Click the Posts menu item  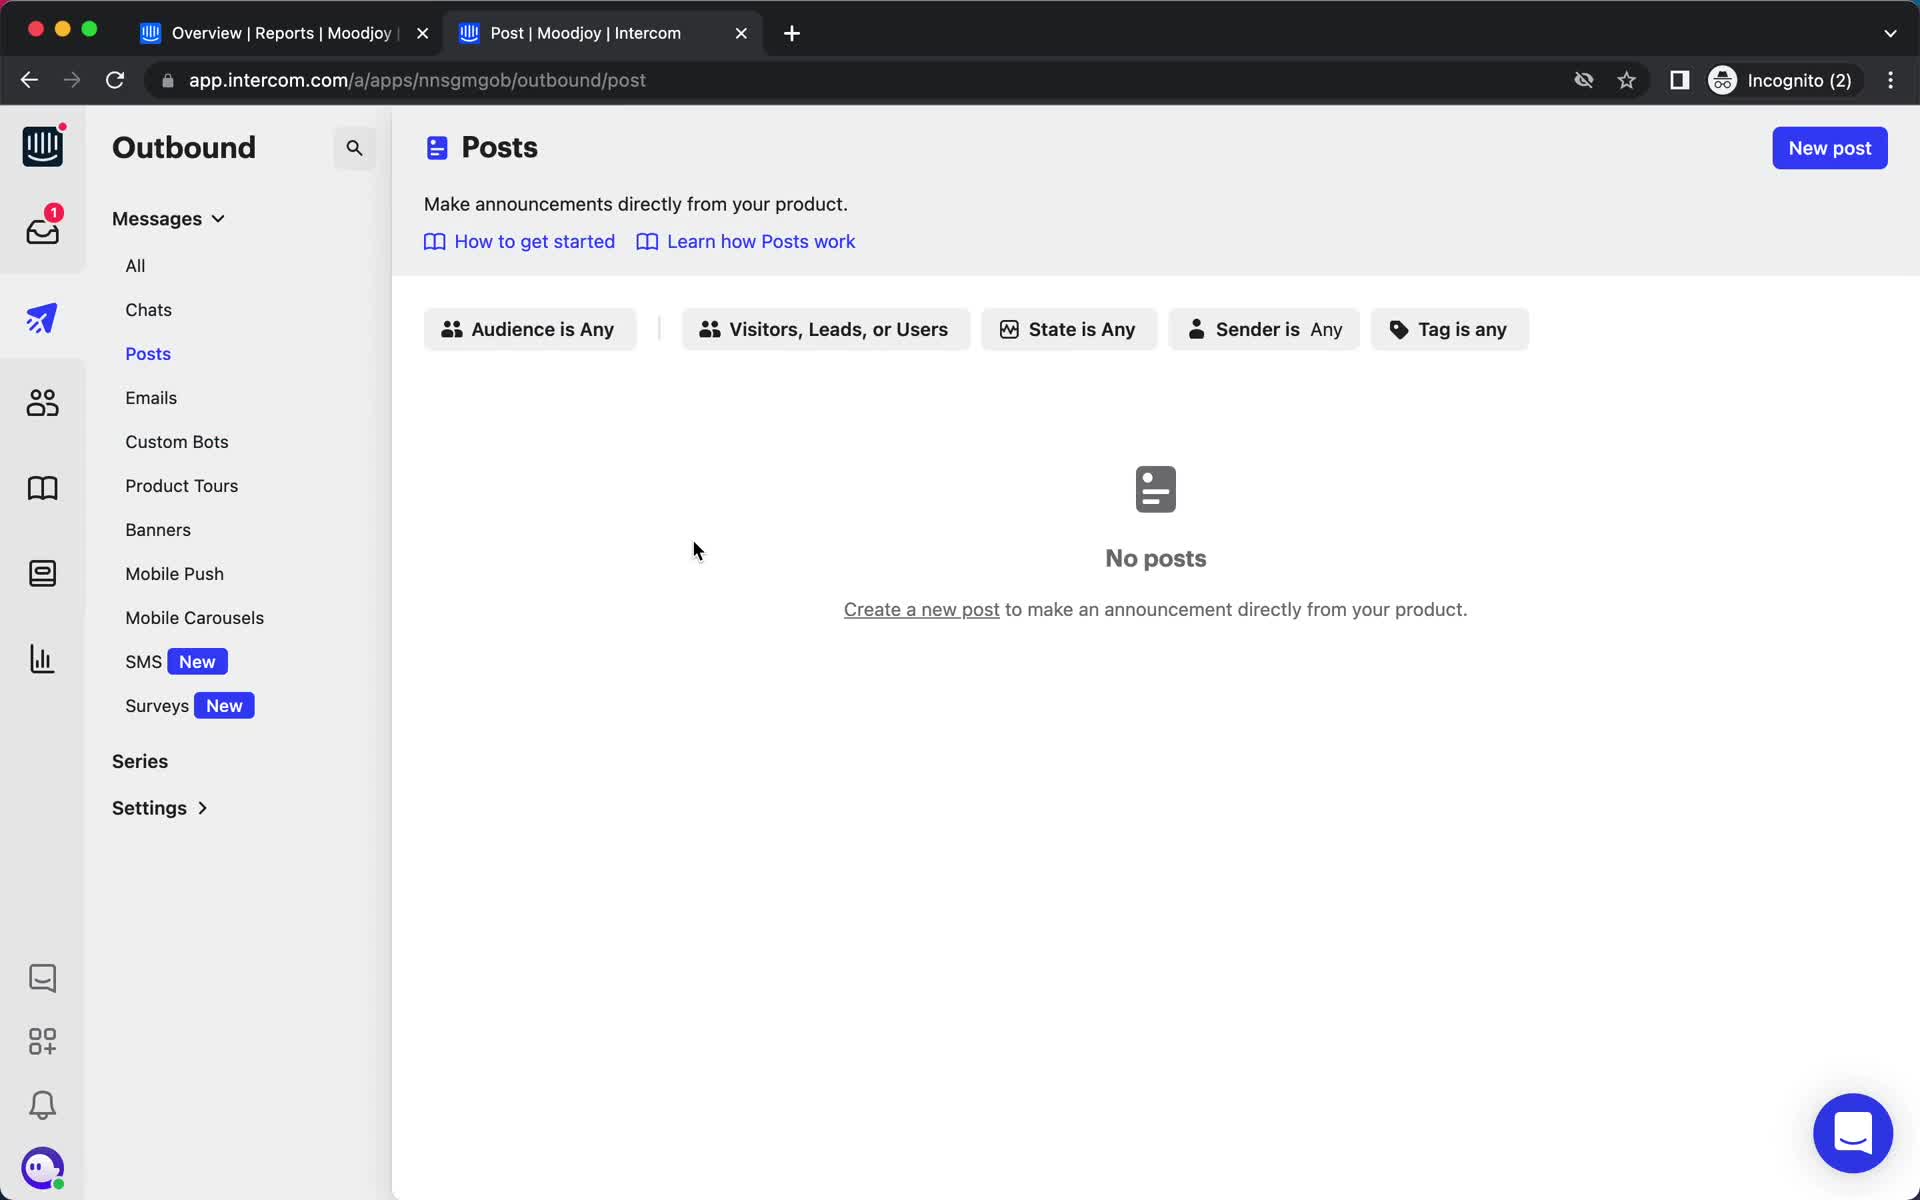(148, 353)
